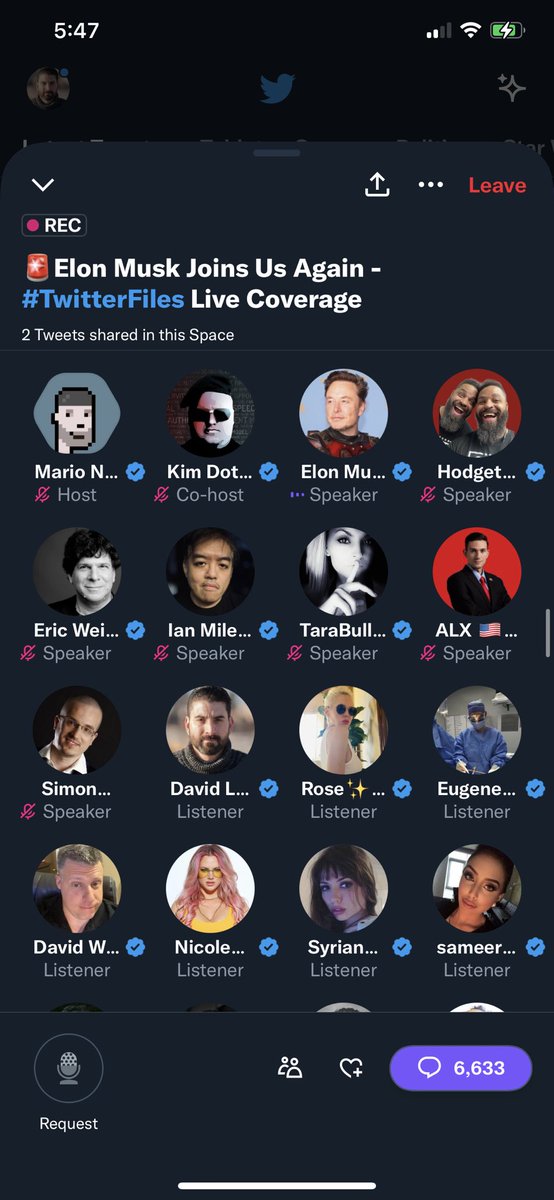This screenshot has width=554, height=1200.
Task: Tap the sheet drag handle at top
Action: click(x=277, y=153)
